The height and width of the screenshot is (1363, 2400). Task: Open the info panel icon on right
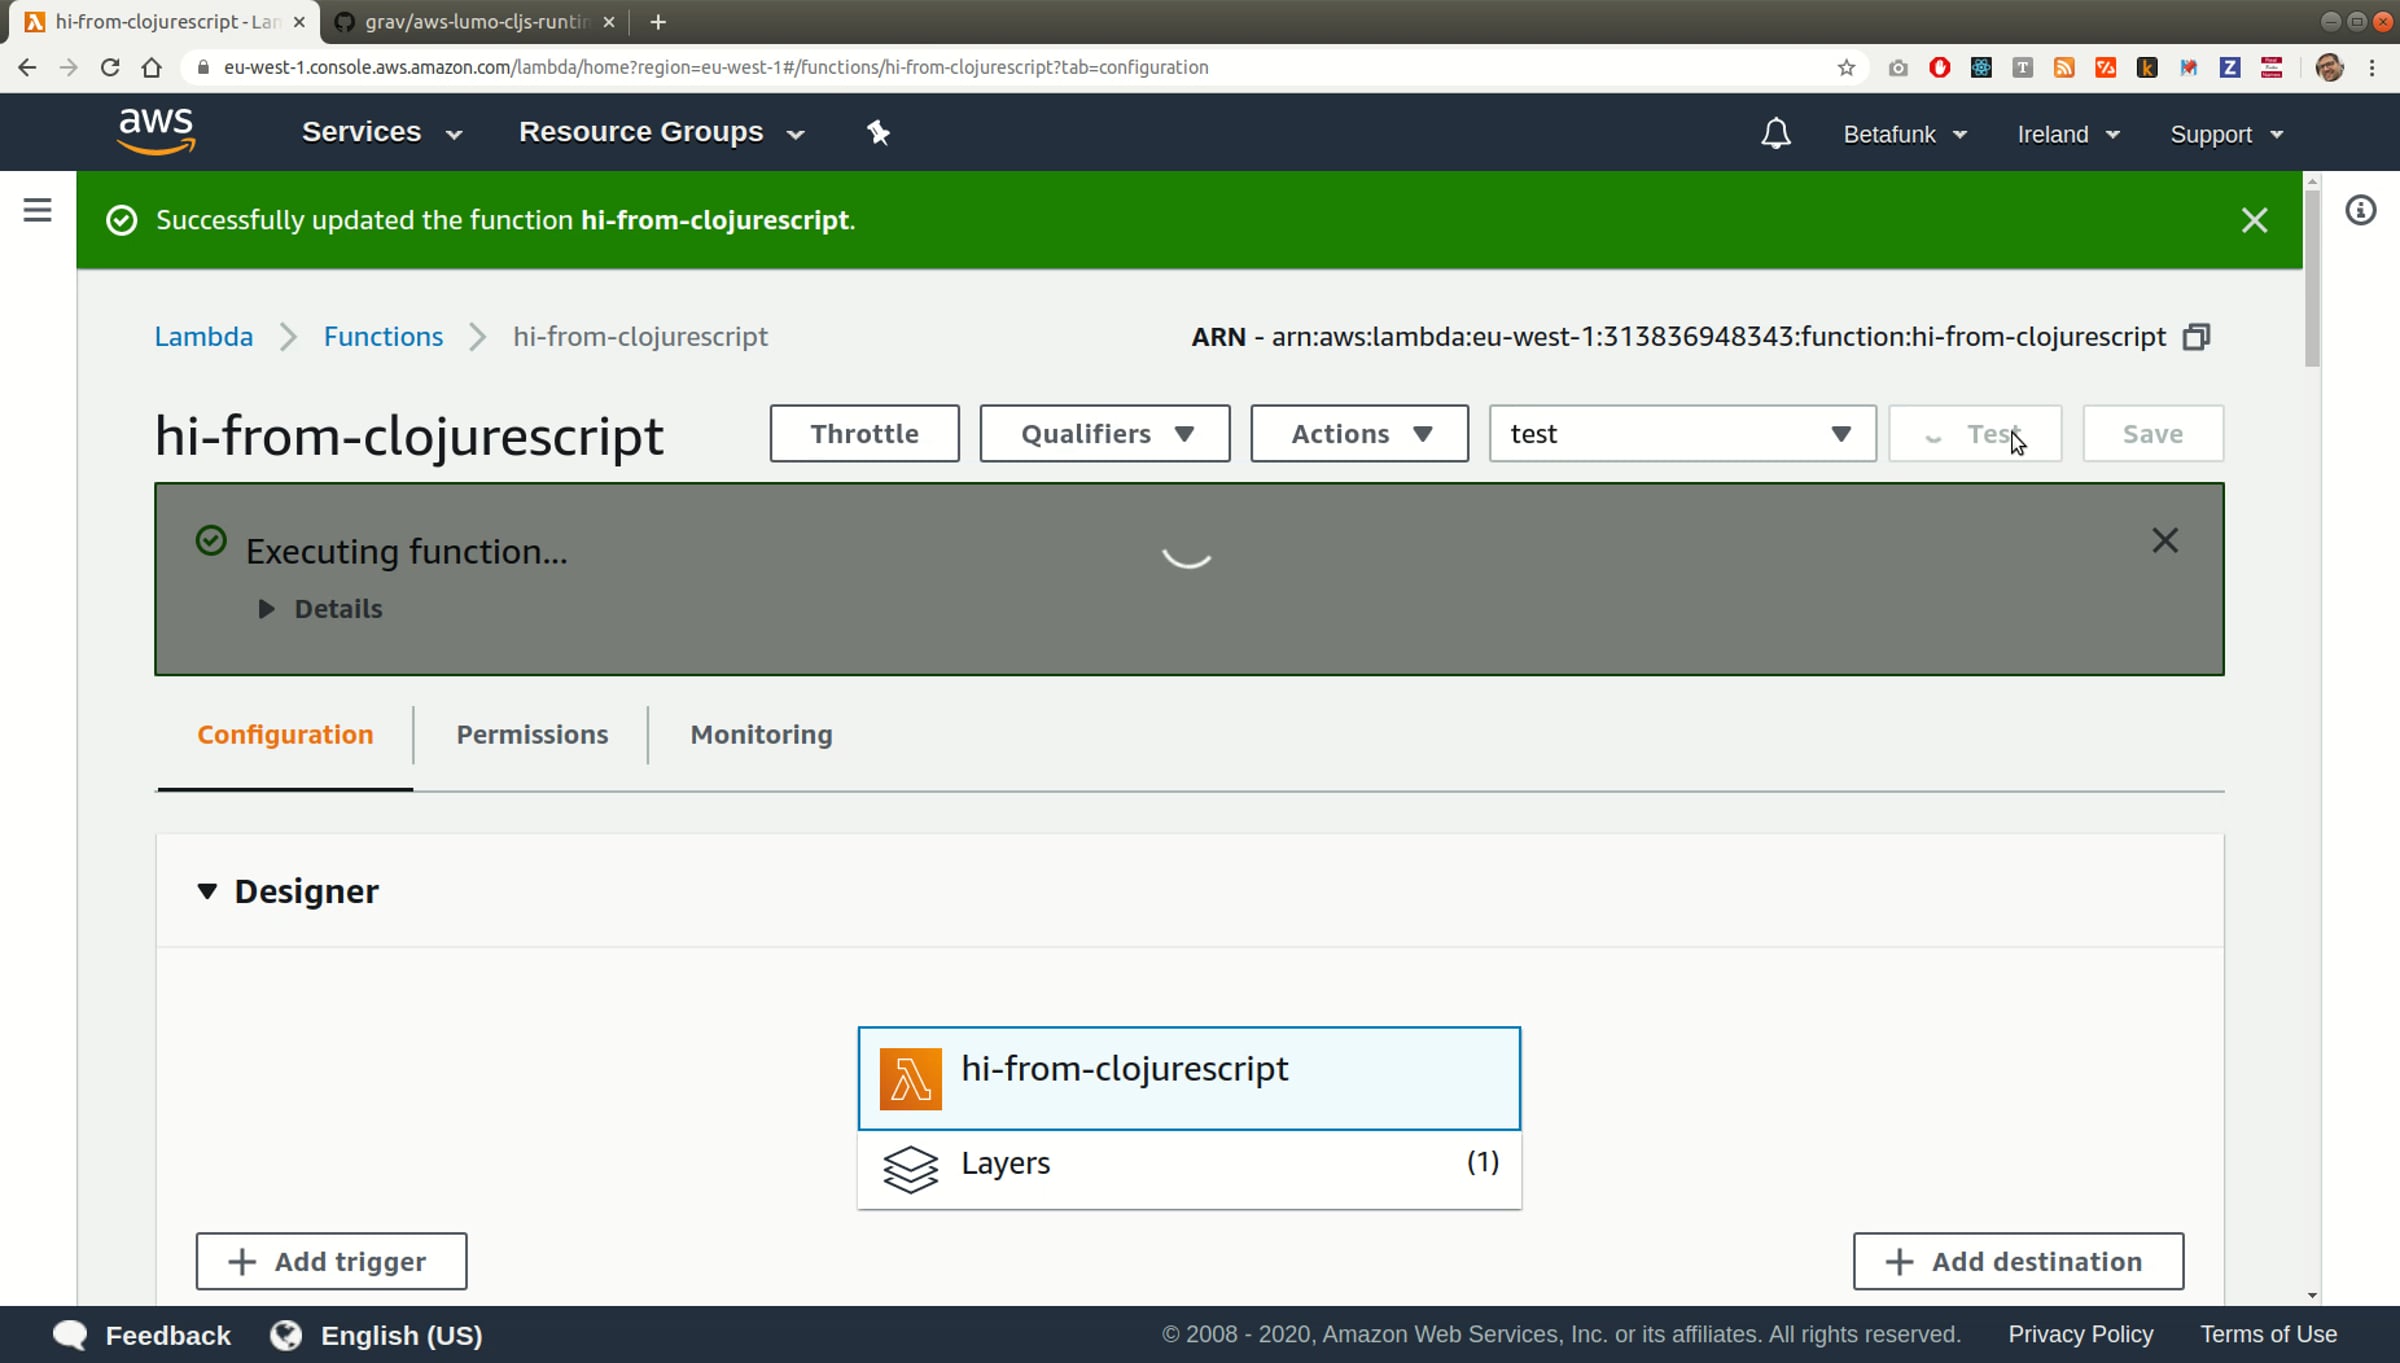tap(2360, 210)
